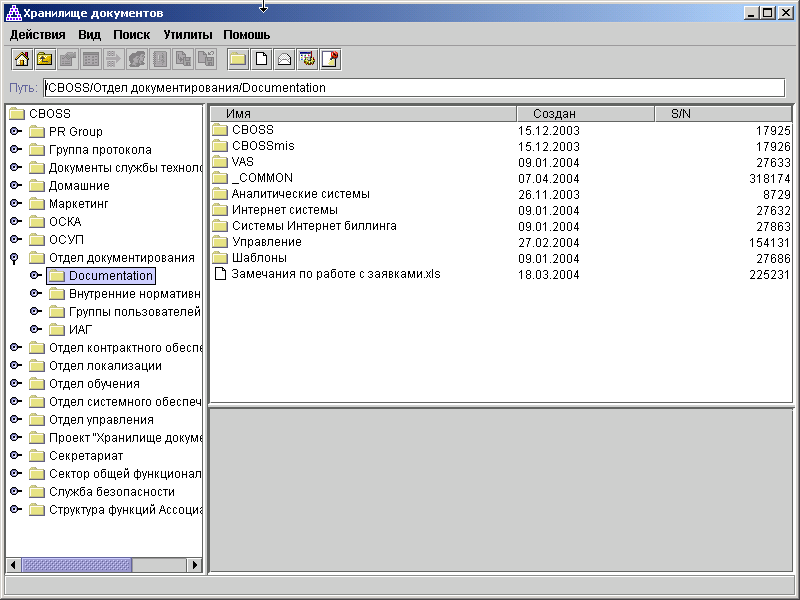
Task: Select the CBOSSmis folder row
Action: [x=501, y=146]
